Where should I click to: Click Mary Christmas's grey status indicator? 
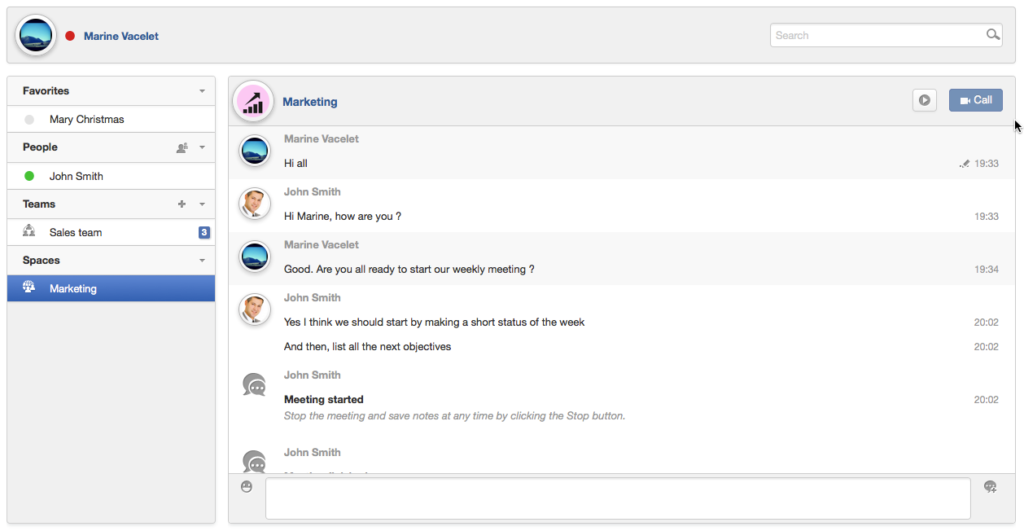29,120
